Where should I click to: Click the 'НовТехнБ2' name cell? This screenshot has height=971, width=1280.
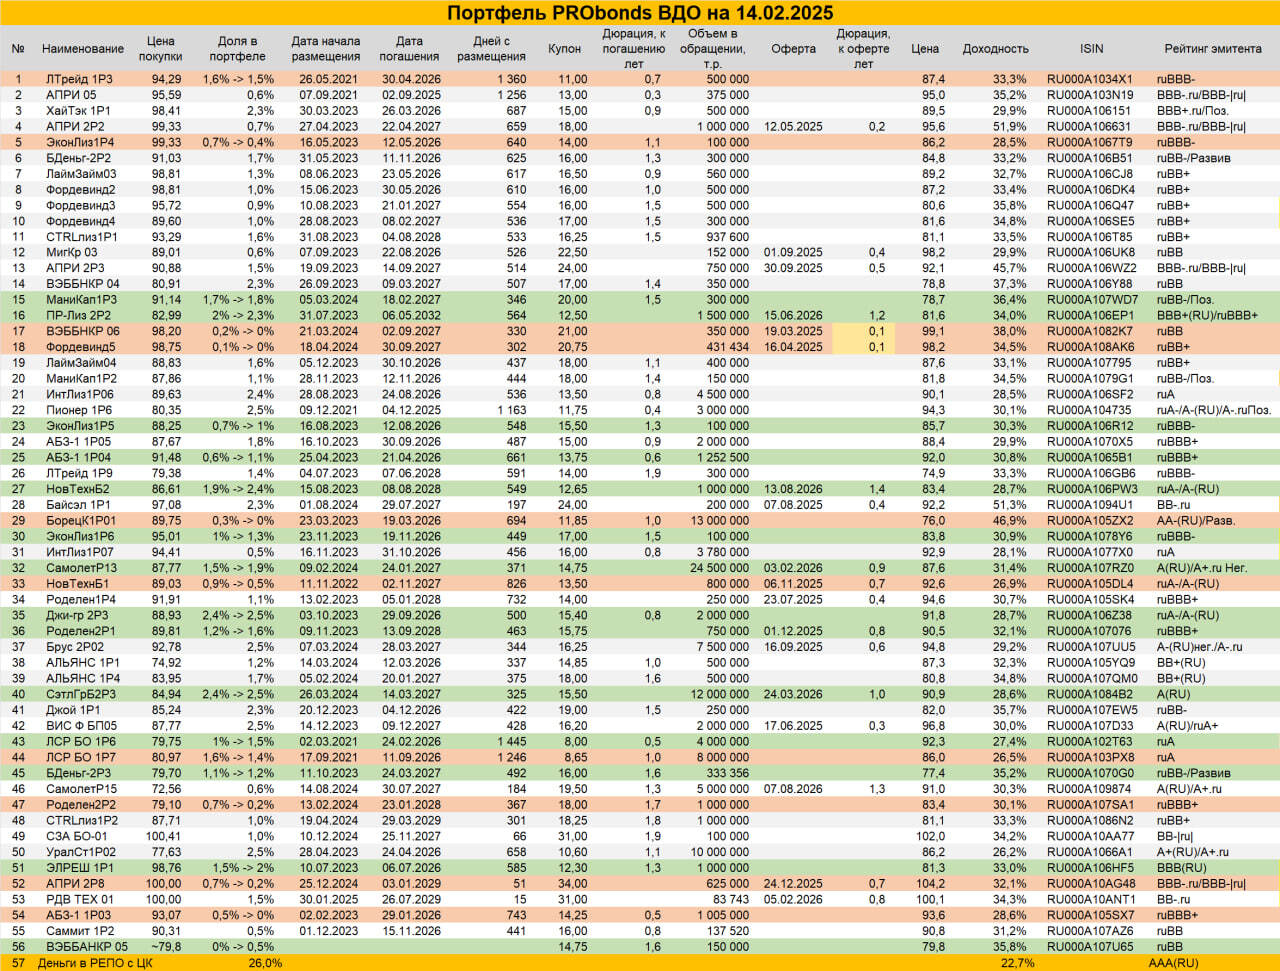tap(78, 489)
